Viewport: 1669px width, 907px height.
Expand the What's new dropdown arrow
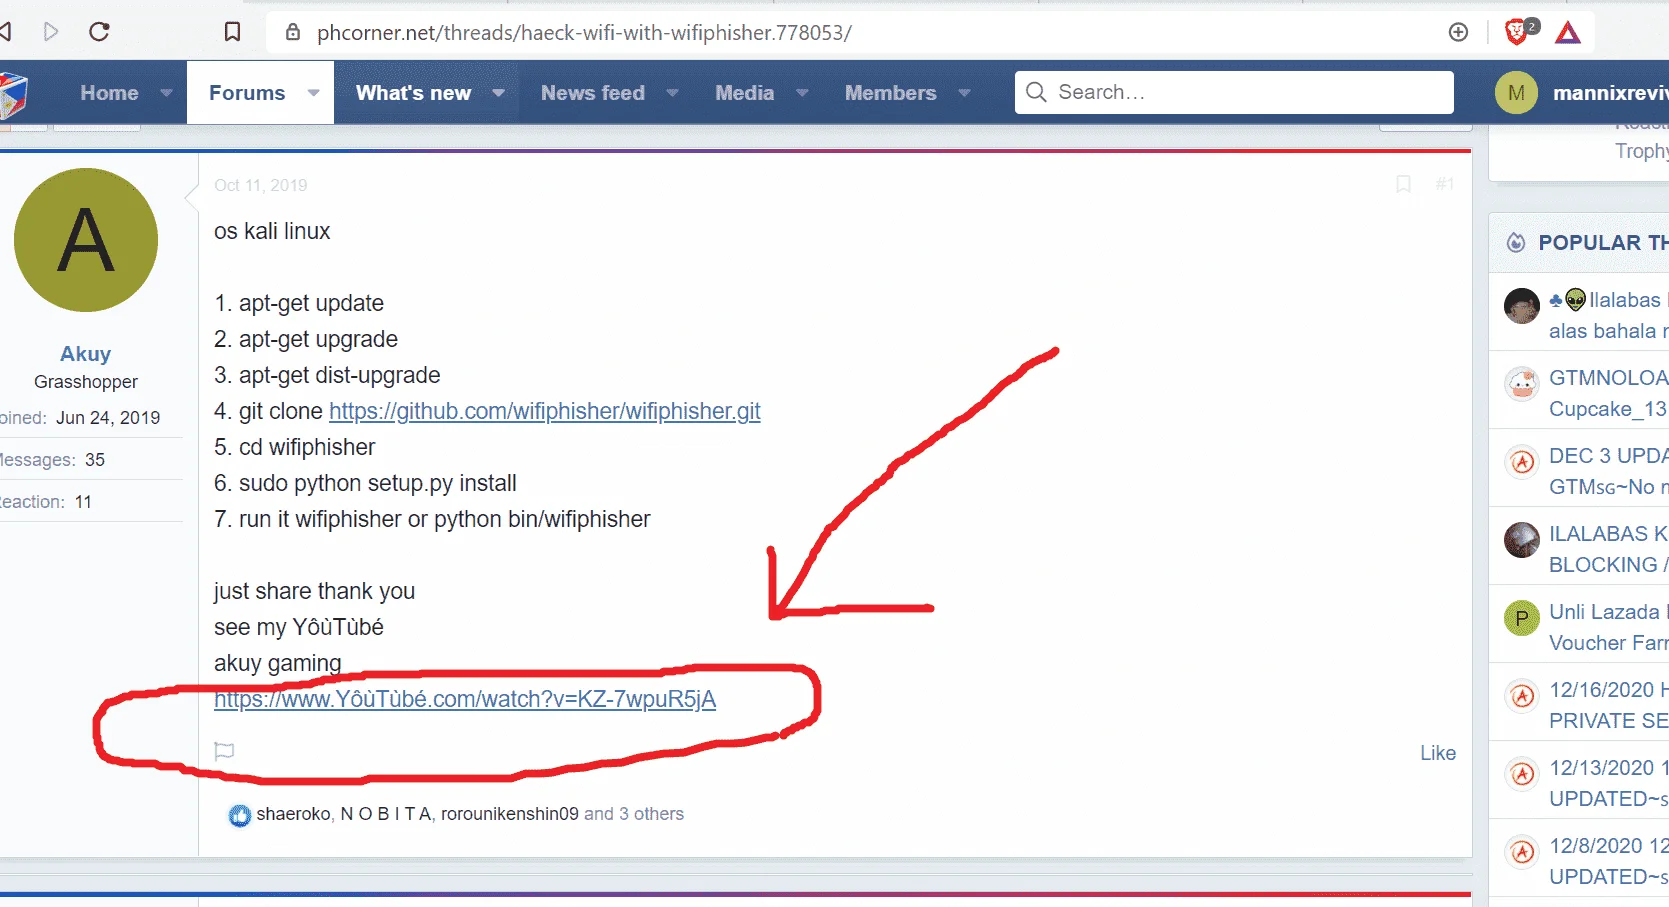click(497, 93)
